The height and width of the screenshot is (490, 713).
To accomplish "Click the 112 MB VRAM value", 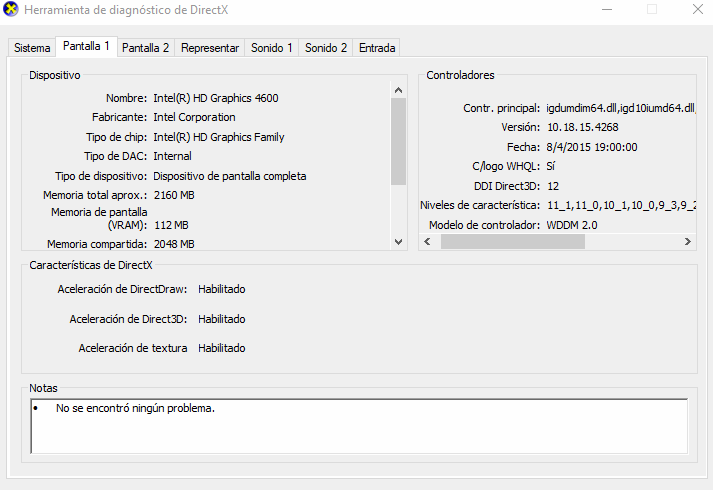I will point(171,225).
